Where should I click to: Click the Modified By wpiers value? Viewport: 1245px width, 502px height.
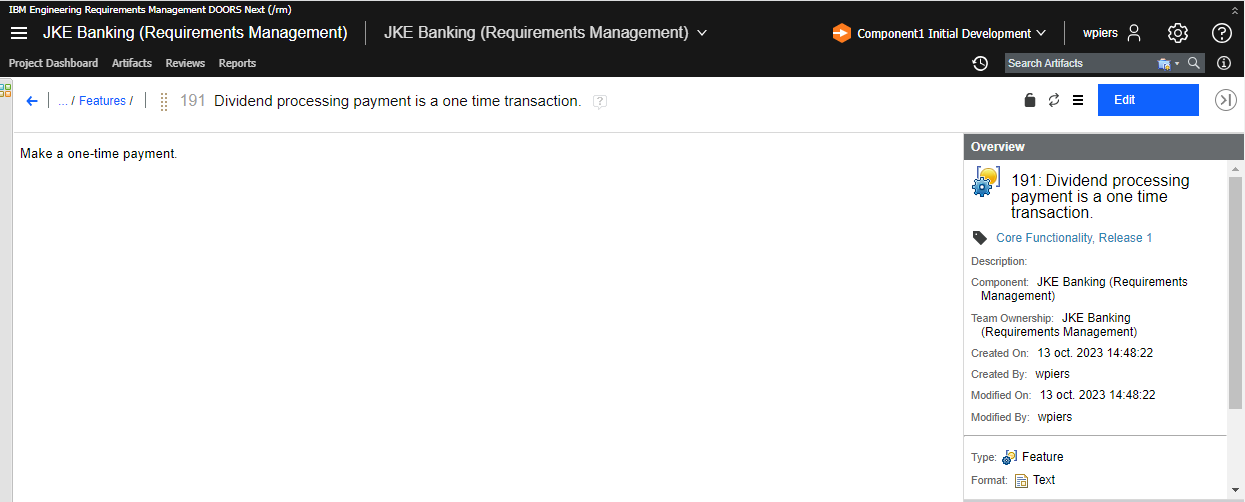point(1055,417)
